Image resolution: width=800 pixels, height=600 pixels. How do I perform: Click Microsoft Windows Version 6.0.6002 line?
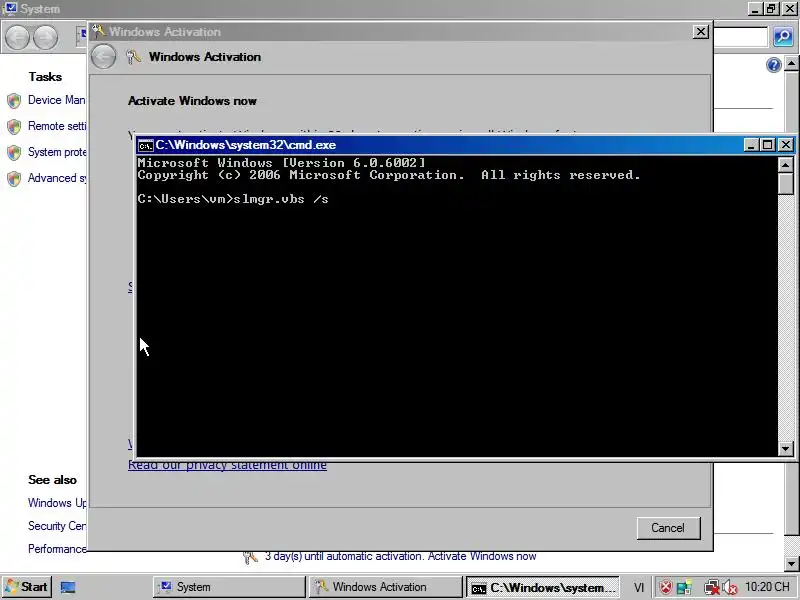(x=281, y=163)
